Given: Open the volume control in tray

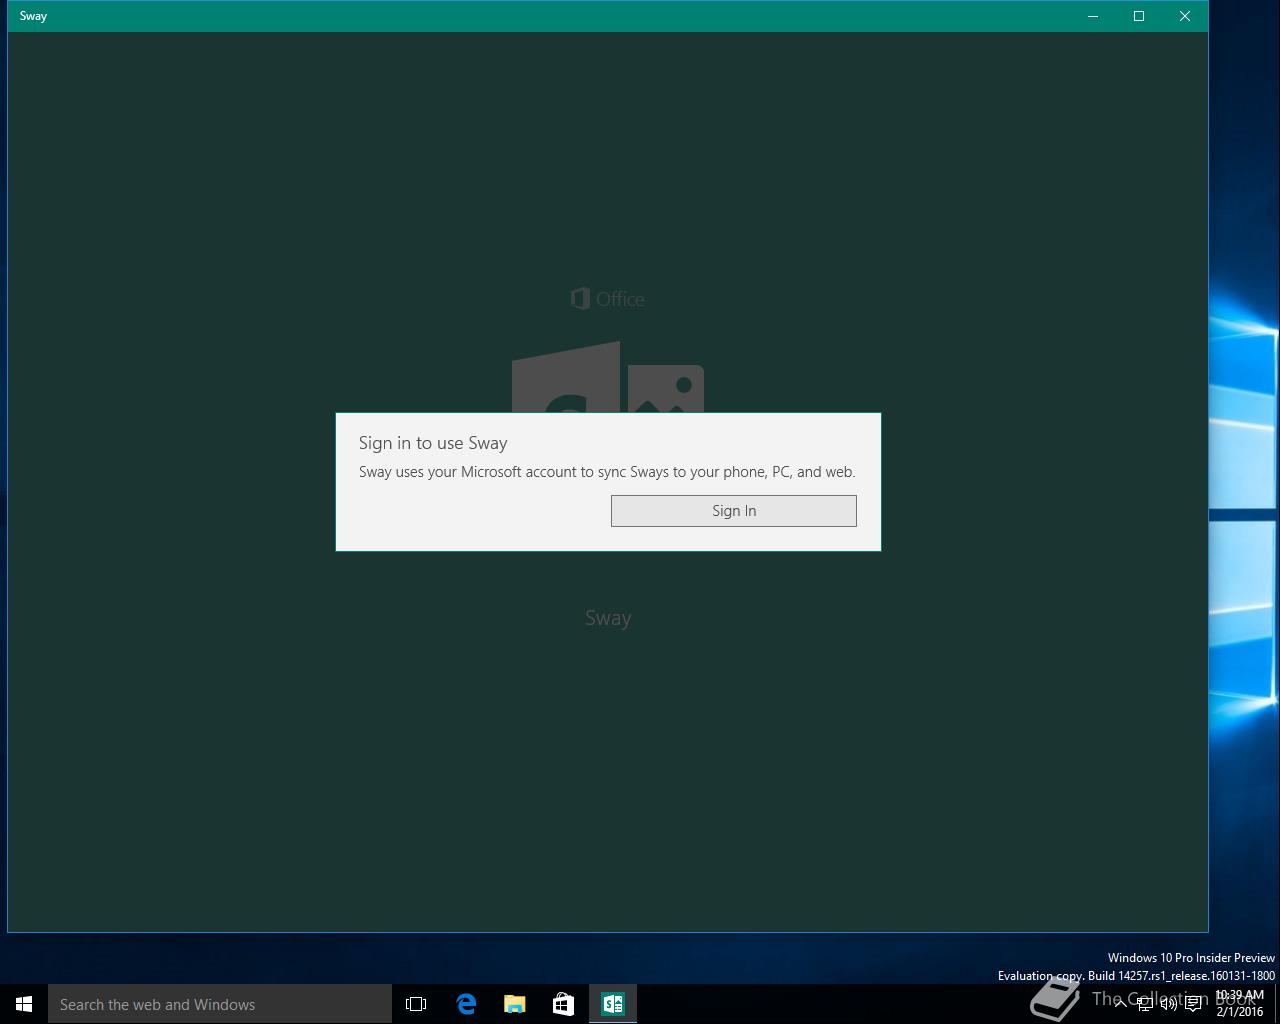Looking at the screenshot, I should click(x=1169, y=1004).
